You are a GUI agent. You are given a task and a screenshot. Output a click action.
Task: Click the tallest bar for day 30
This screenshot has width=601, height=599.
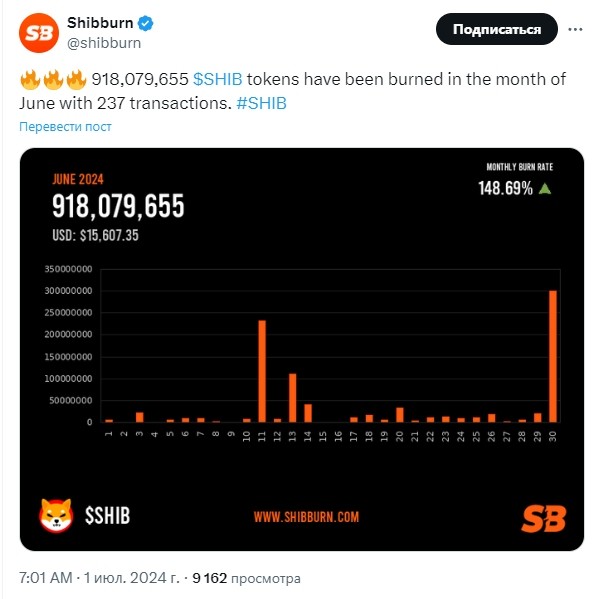[x=552, y=355]
